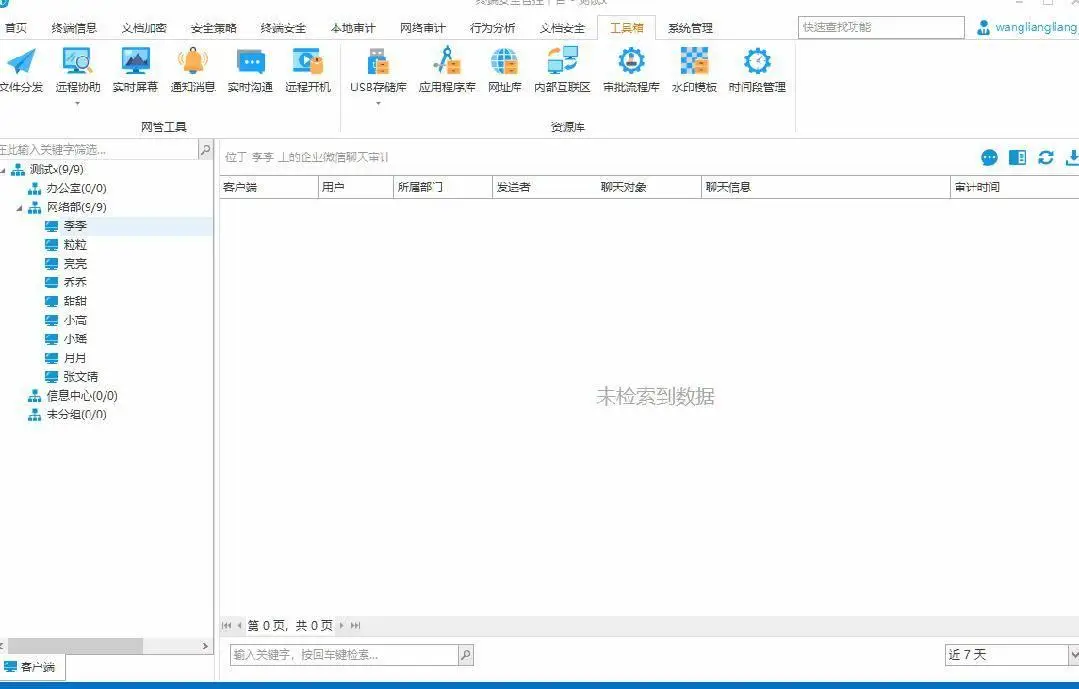Open the 远程开机 remote power-on tool
This screenshot has height=689, width=1079.
coord(306,70)
